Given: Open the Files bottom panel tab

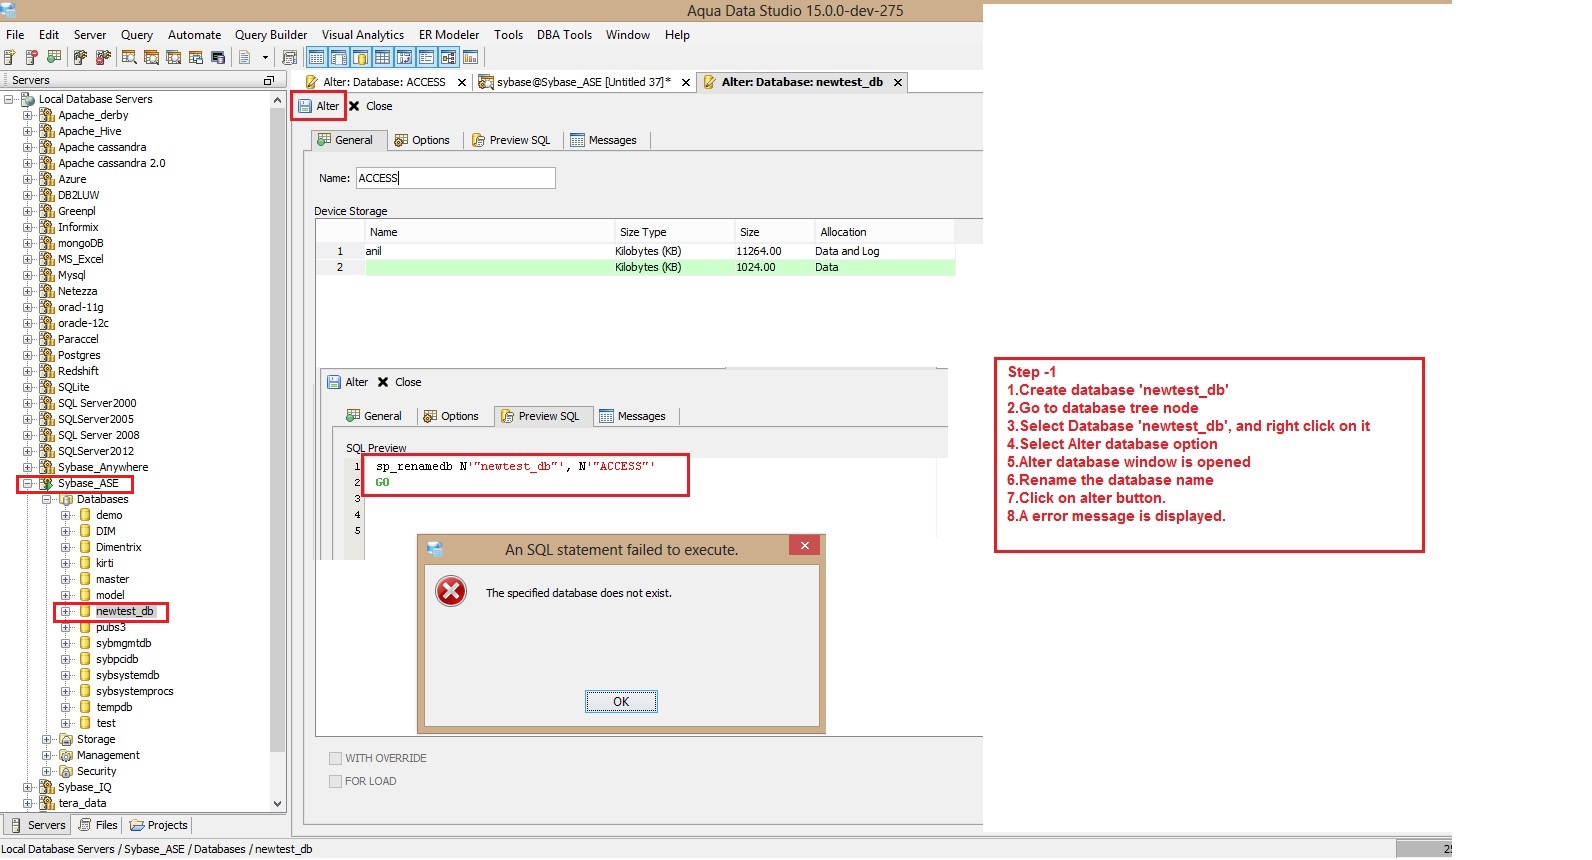Looking at the screenshot, I should point(98,825).
